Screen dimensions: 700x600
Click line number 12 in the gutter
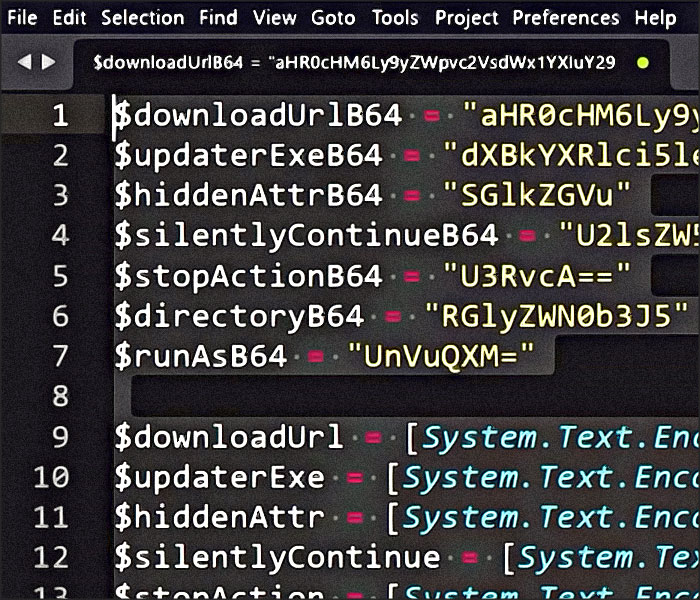pyautogui.click(x=51, y=557)
